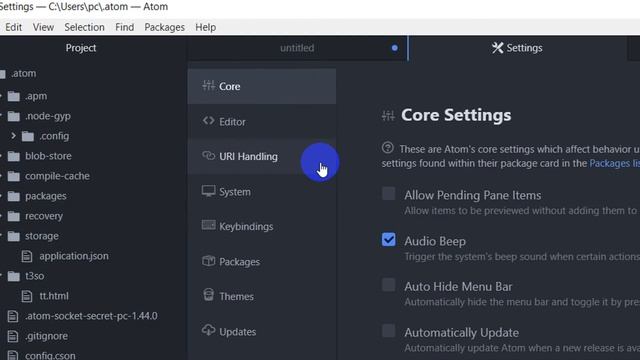Click the modified dot on untitled tab
The height and width of the screenshot is (360, 640).
pos(395,48)
